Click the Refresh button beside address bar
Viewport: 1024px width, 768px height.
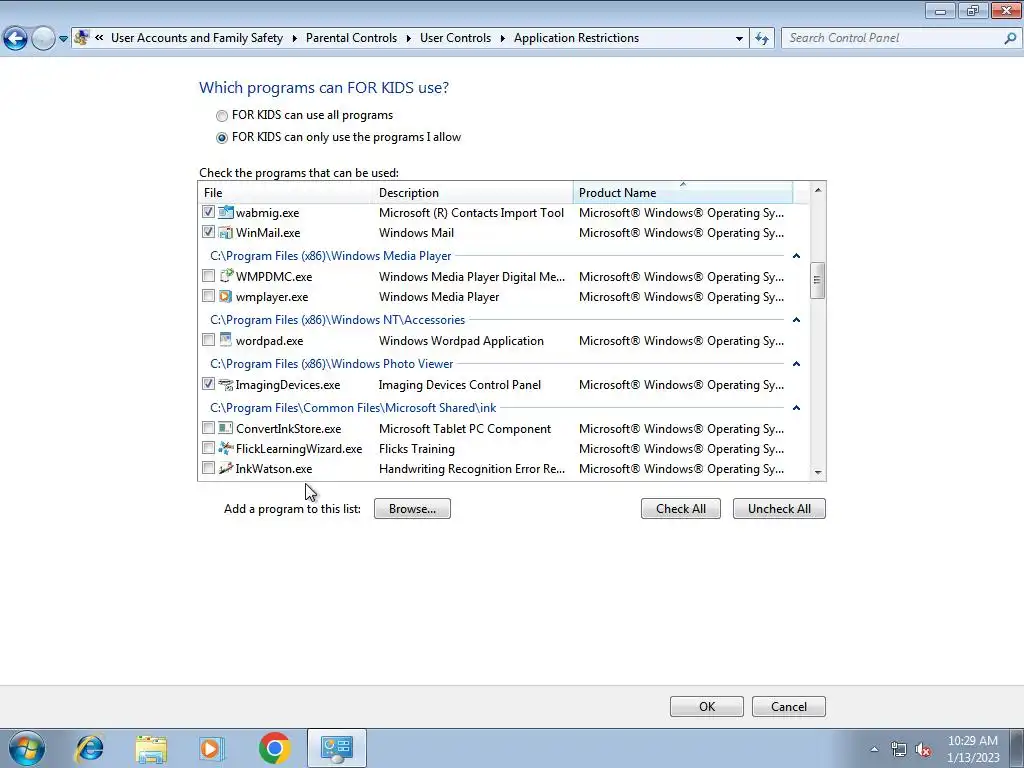click(762, 38)
